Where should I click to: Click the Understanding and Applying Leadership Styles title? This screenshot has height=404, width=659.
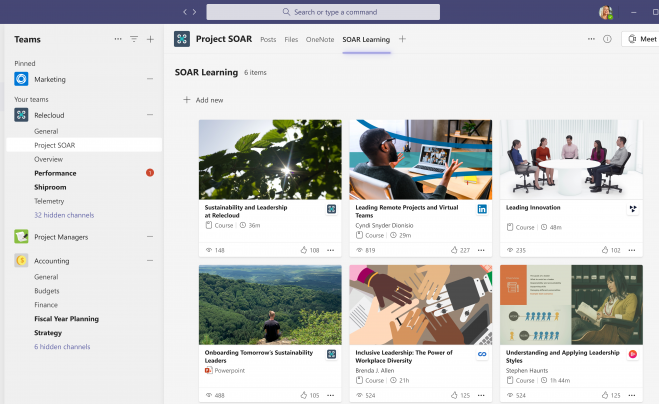pyautogui.click(x=562, y=356)
